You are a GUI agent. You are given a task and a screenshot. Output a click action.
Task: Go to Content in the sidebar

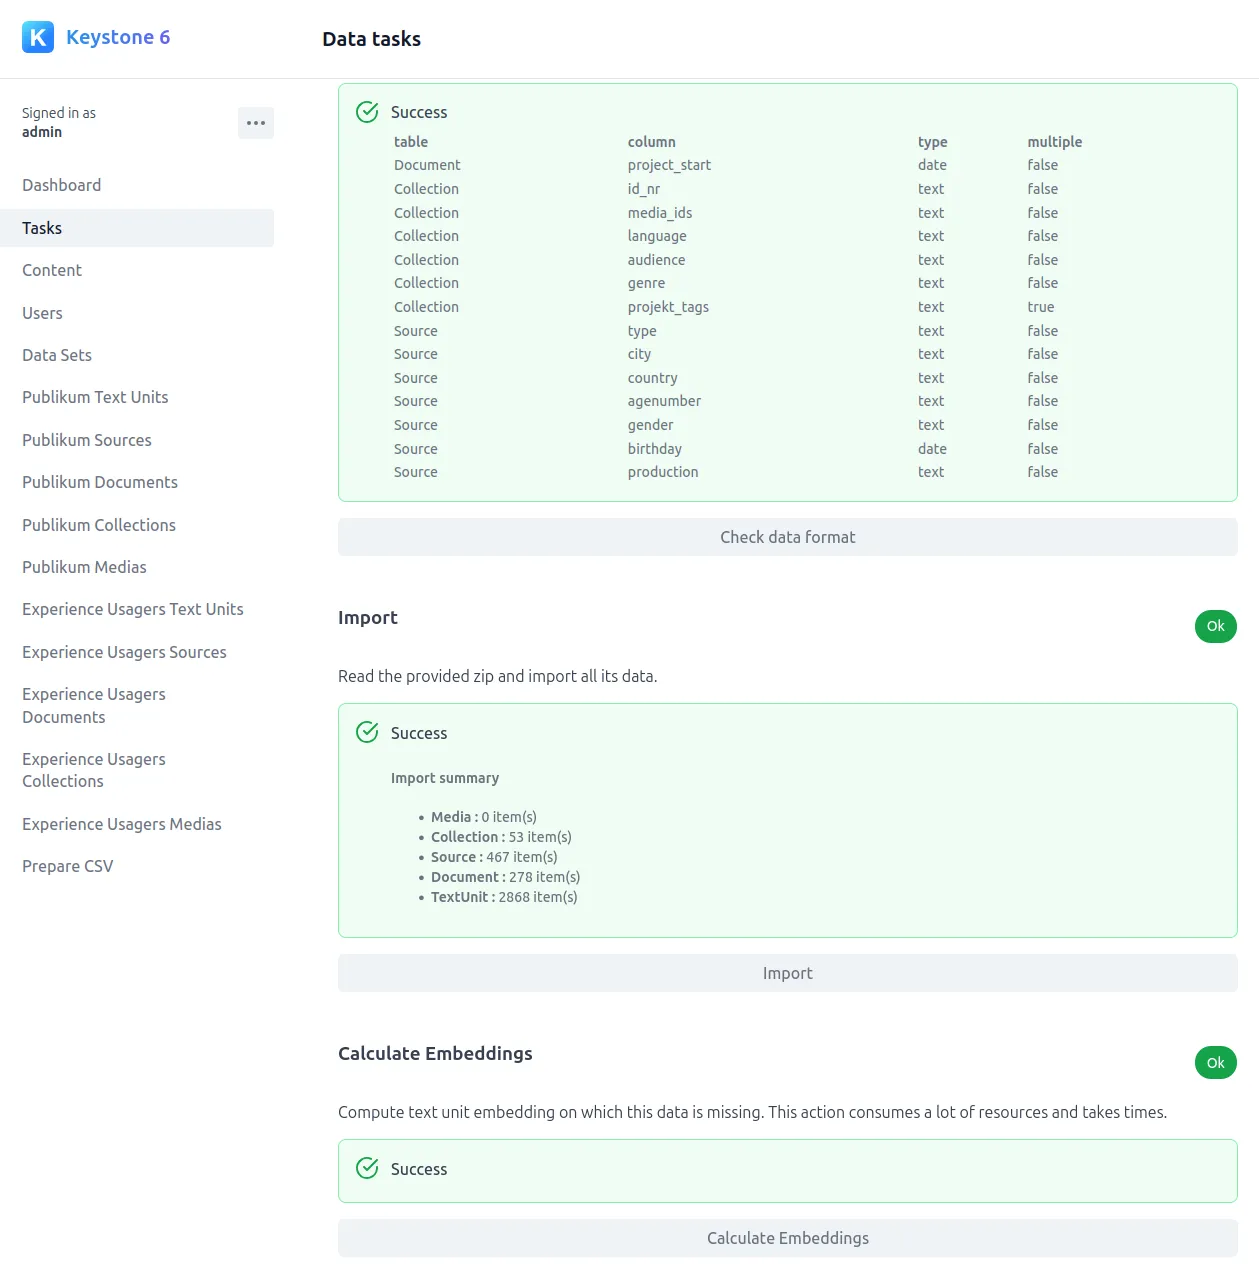tap(52, 270)
